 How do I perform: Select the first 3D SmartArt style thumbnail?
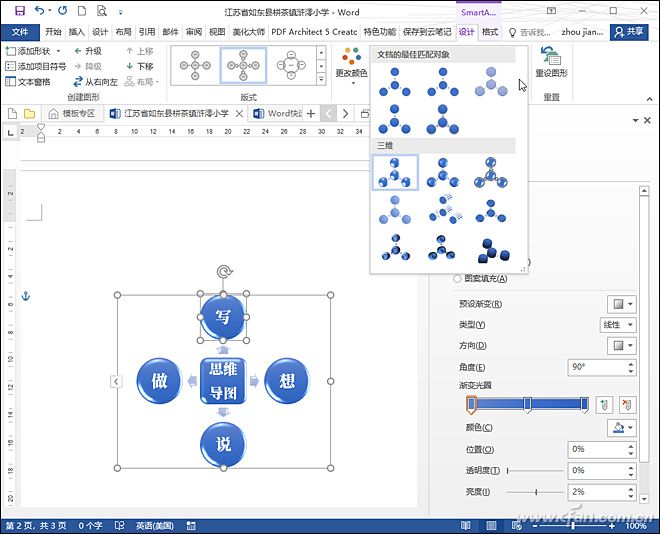point(395,173)
